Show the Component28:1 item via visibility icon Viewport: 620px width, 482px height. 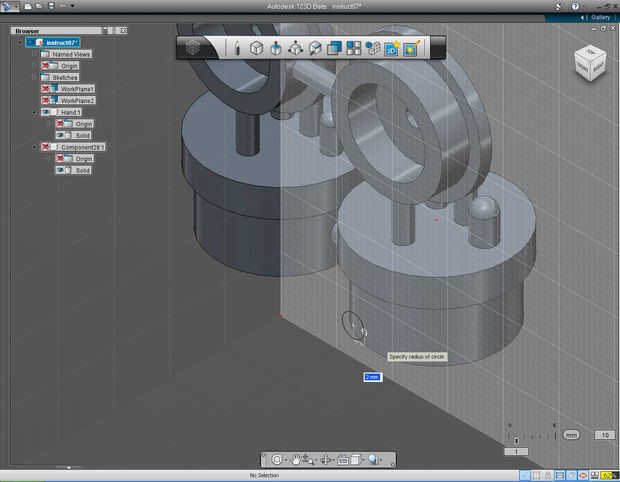[46, 147]
